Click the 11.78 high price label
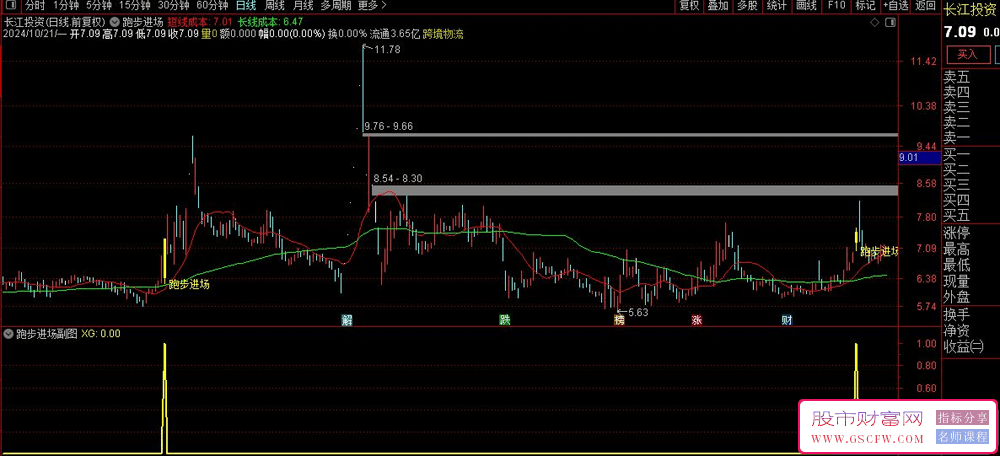1000x456 pixels. [x=387, y=49]
